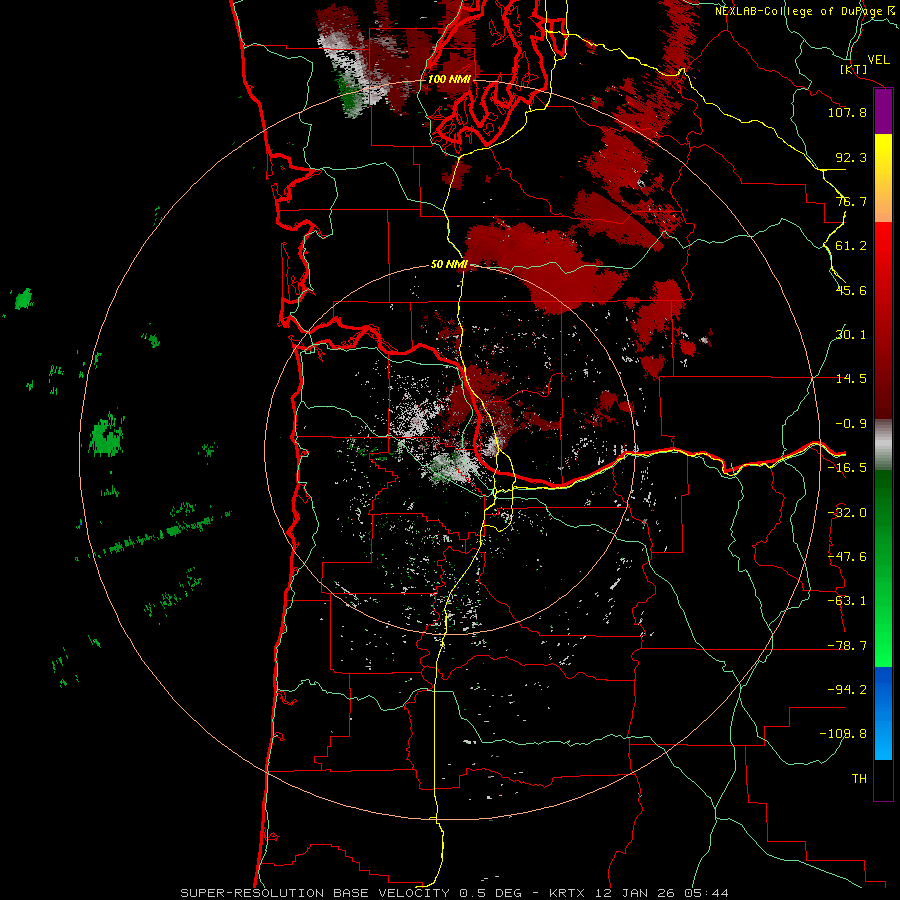Click the 30.1 legend value
Viewport: 900px width, 900px height.
pos(851,335)
